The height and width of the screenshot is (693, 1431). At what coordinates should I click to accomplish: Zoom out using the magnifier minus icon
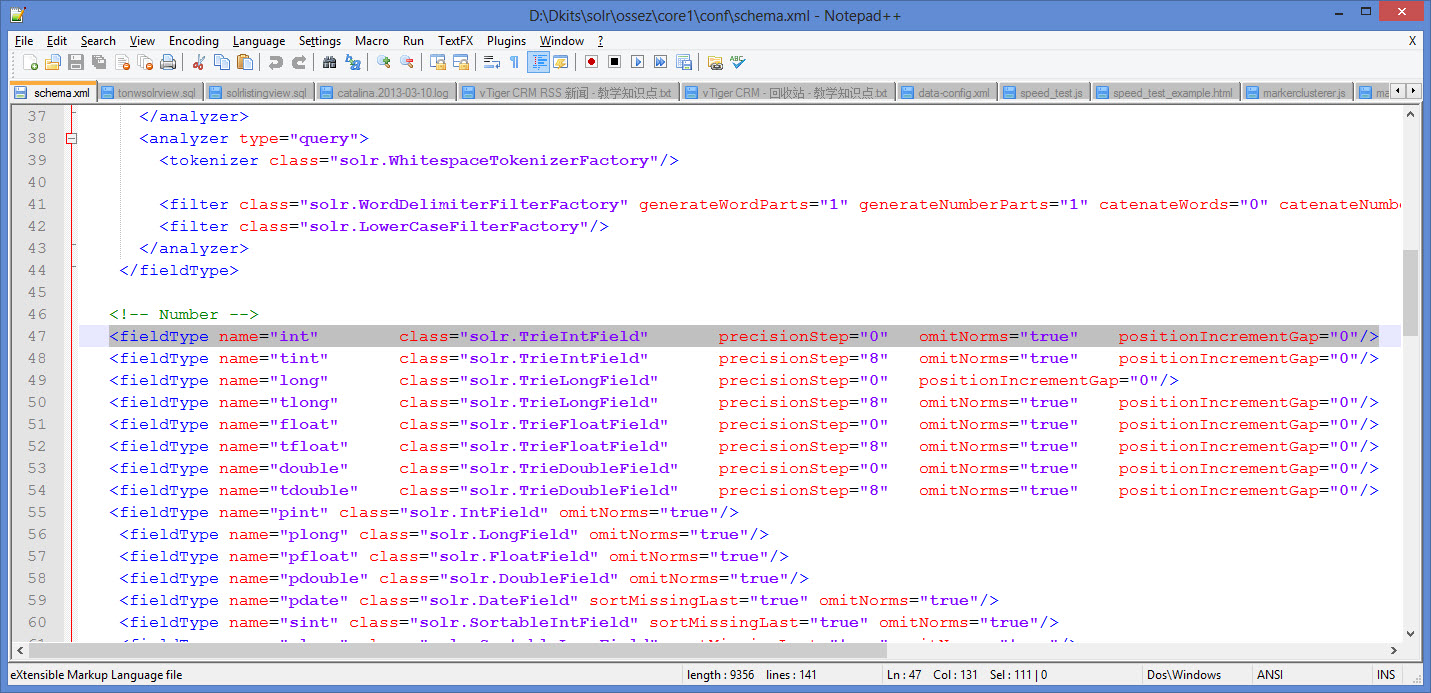pos(406,62)
